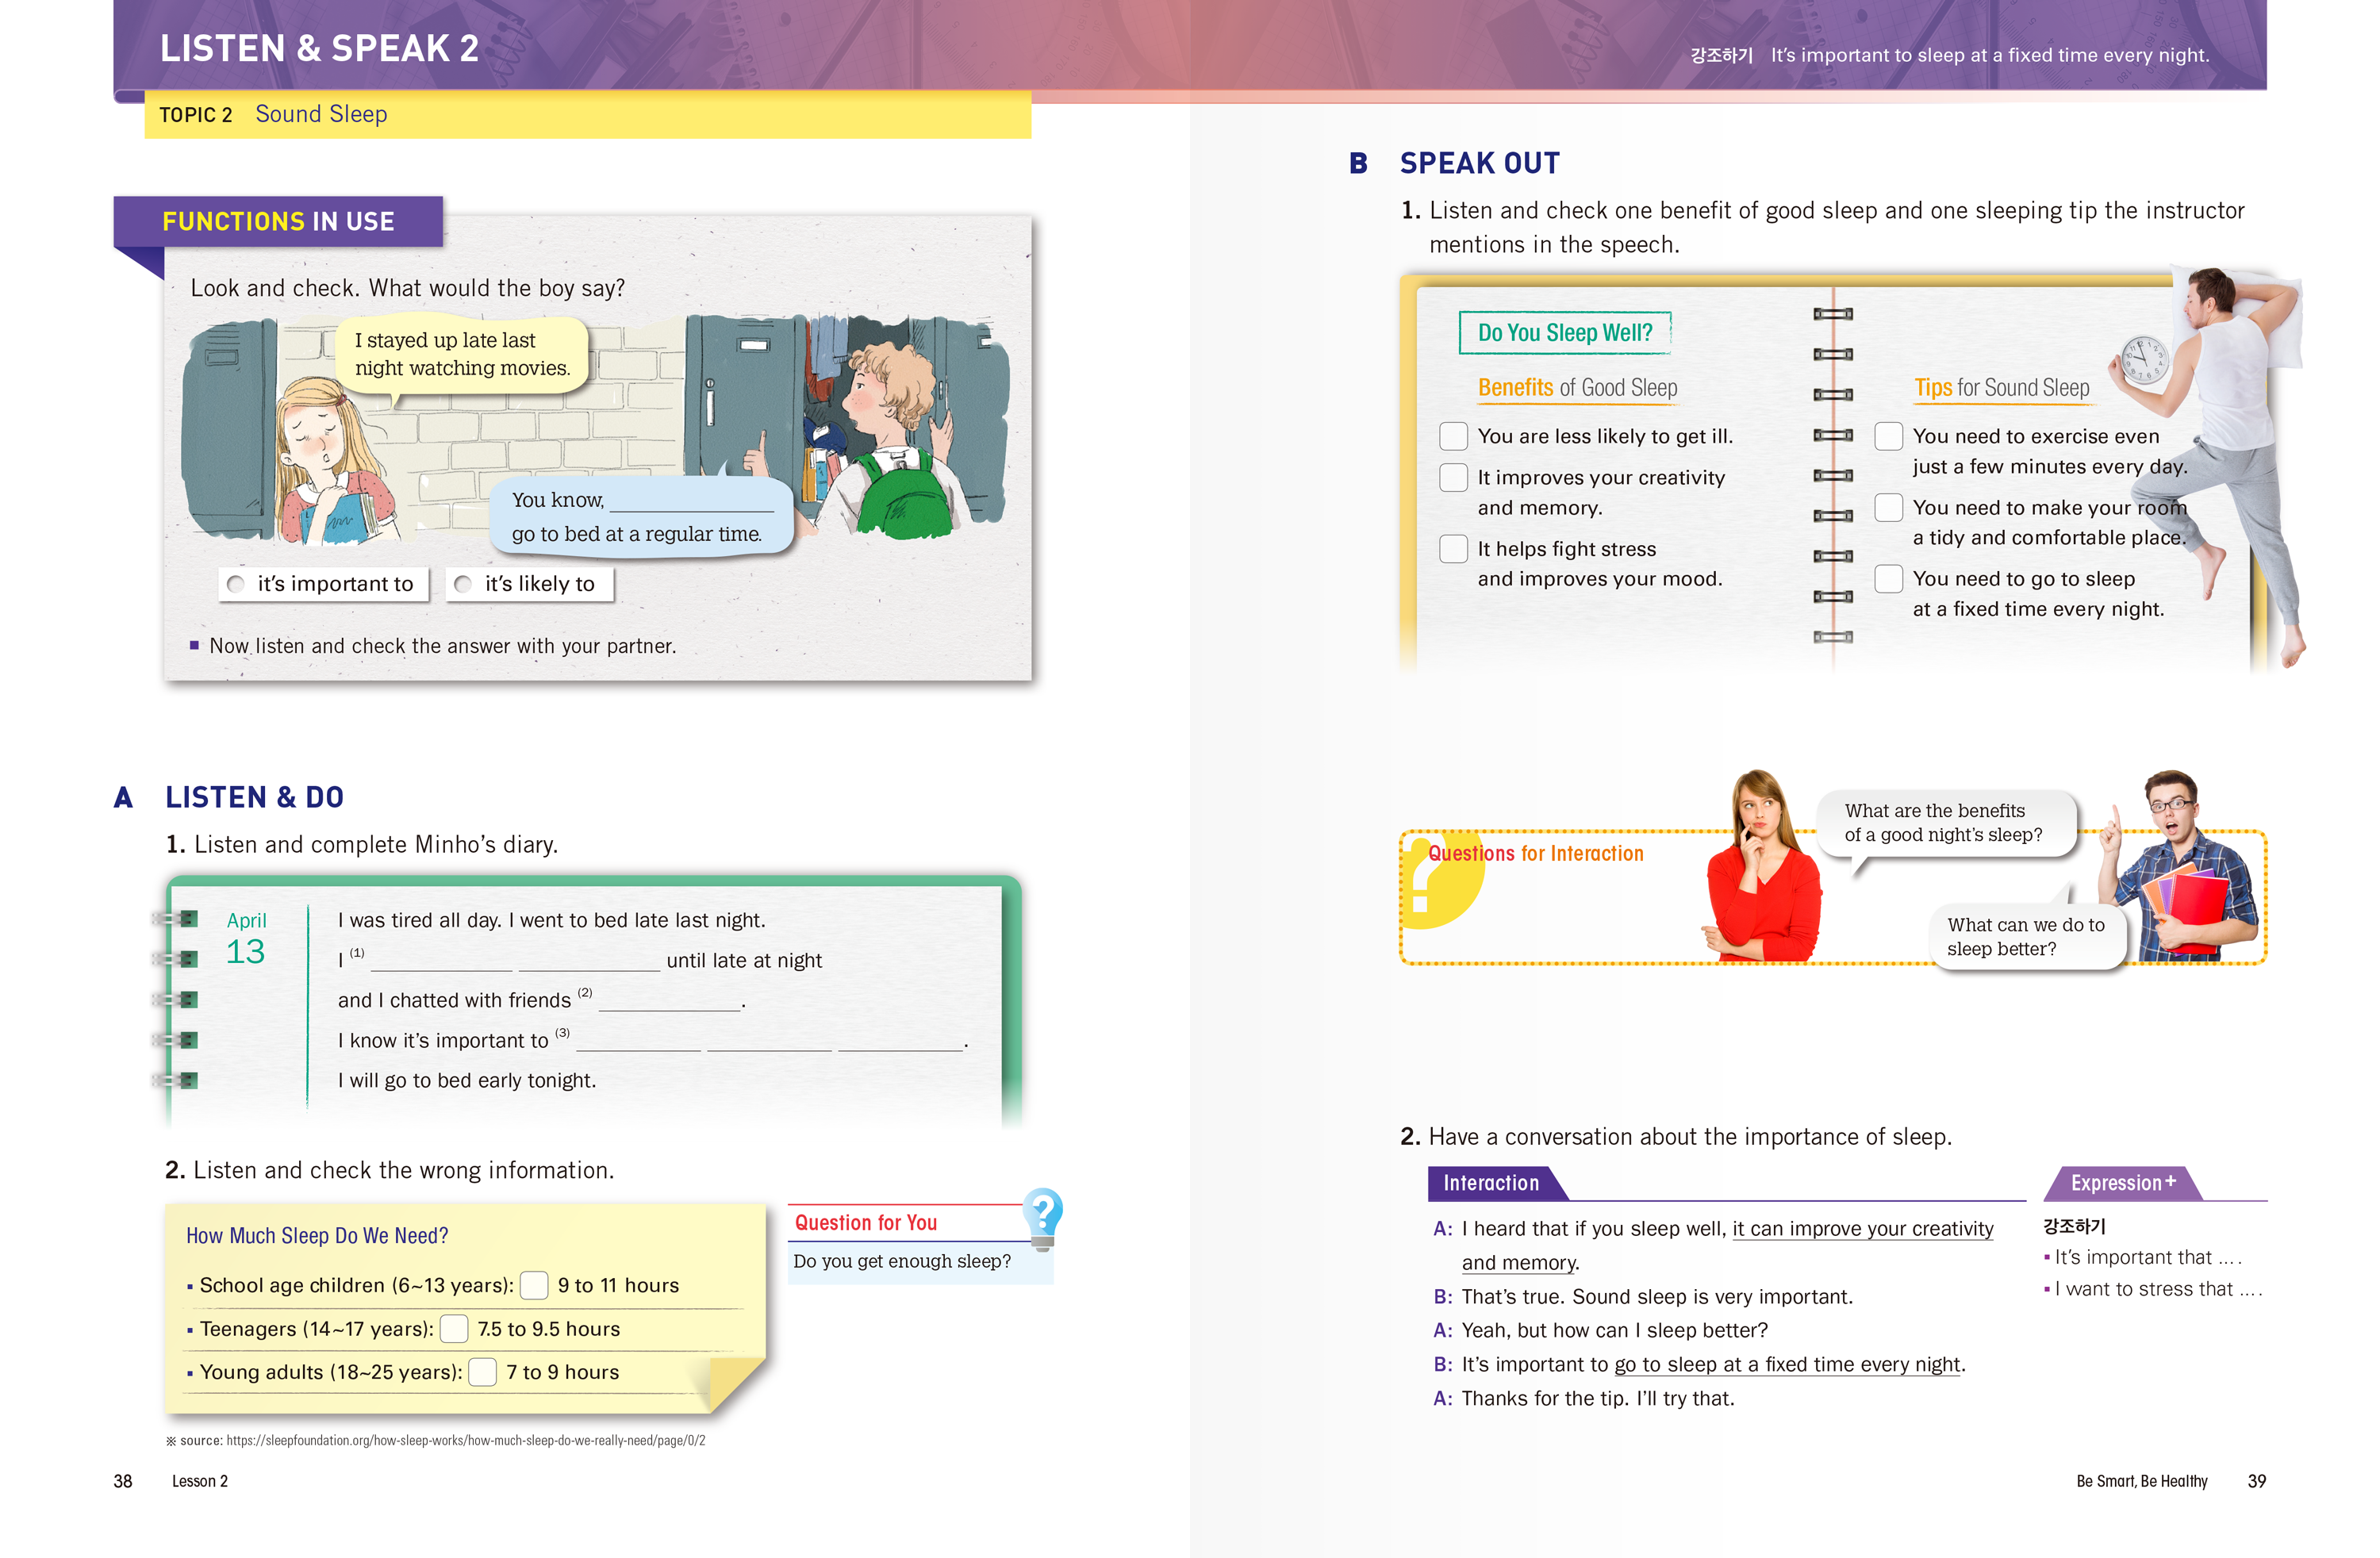
Task: Click the FUNCTIONS IN USE banner
Action: pos(278,221)
